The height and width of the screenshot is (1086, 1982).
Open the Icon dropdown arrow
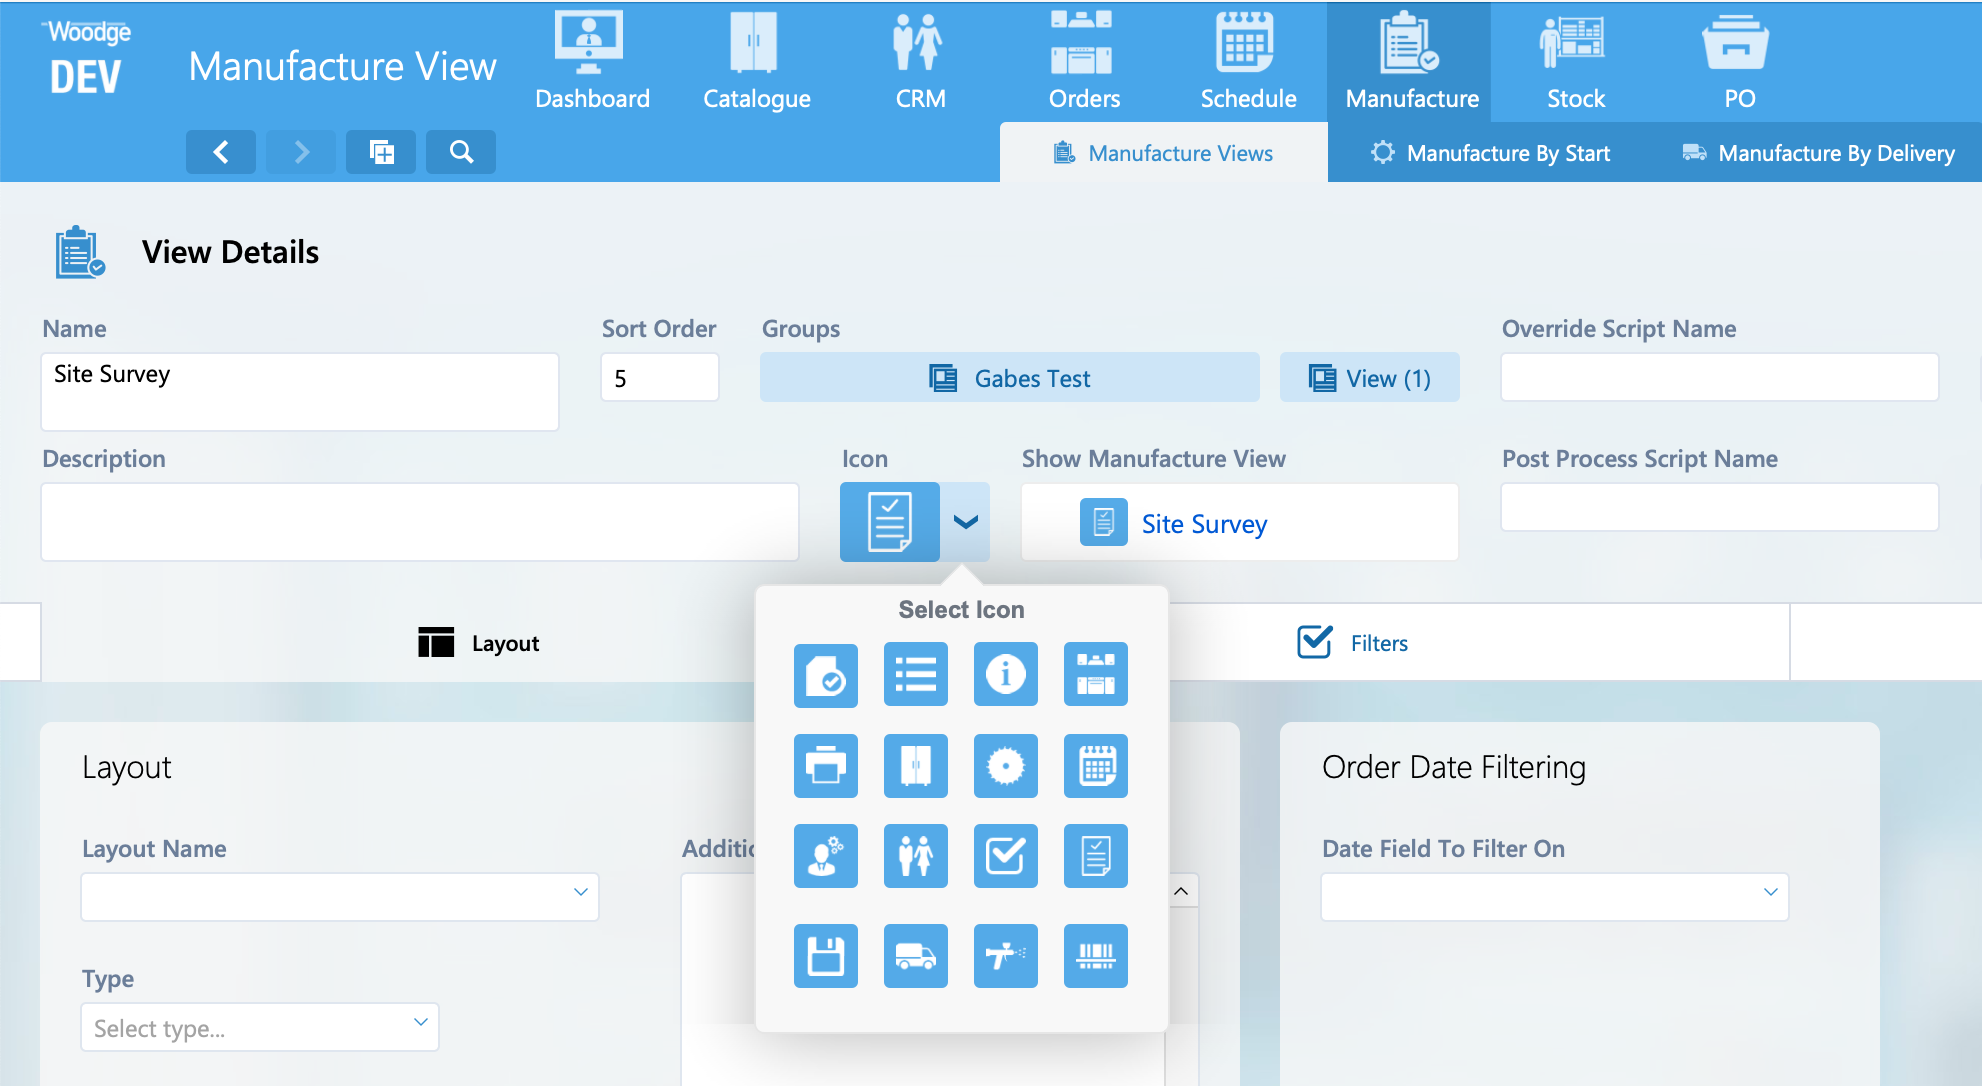[x=965, y=522]
